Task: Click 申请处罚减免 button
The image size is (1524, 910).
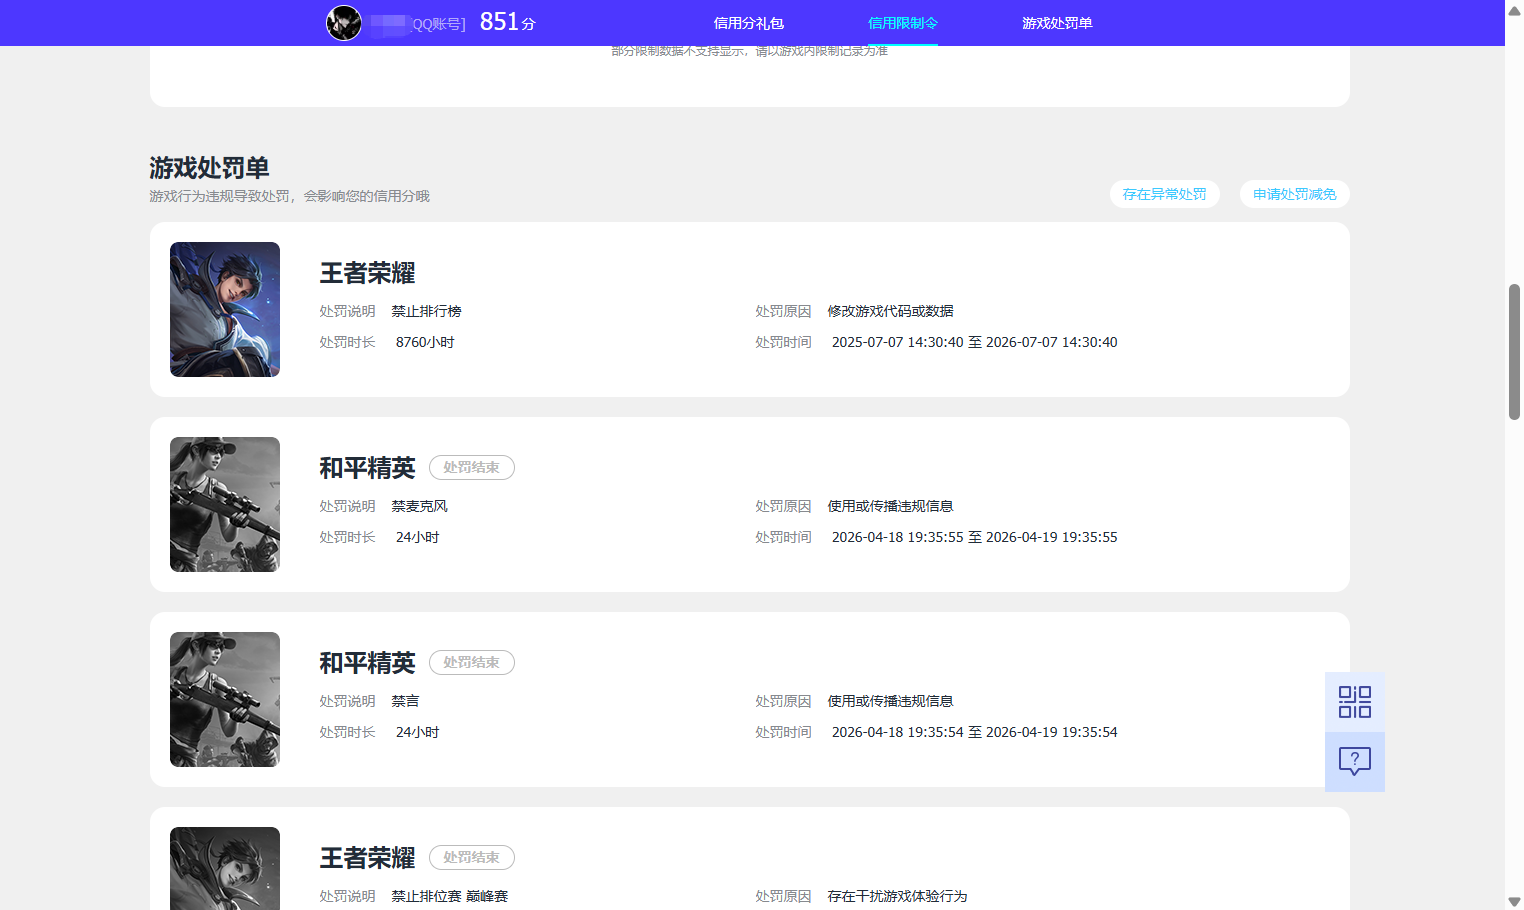Action: (1295, 194)
